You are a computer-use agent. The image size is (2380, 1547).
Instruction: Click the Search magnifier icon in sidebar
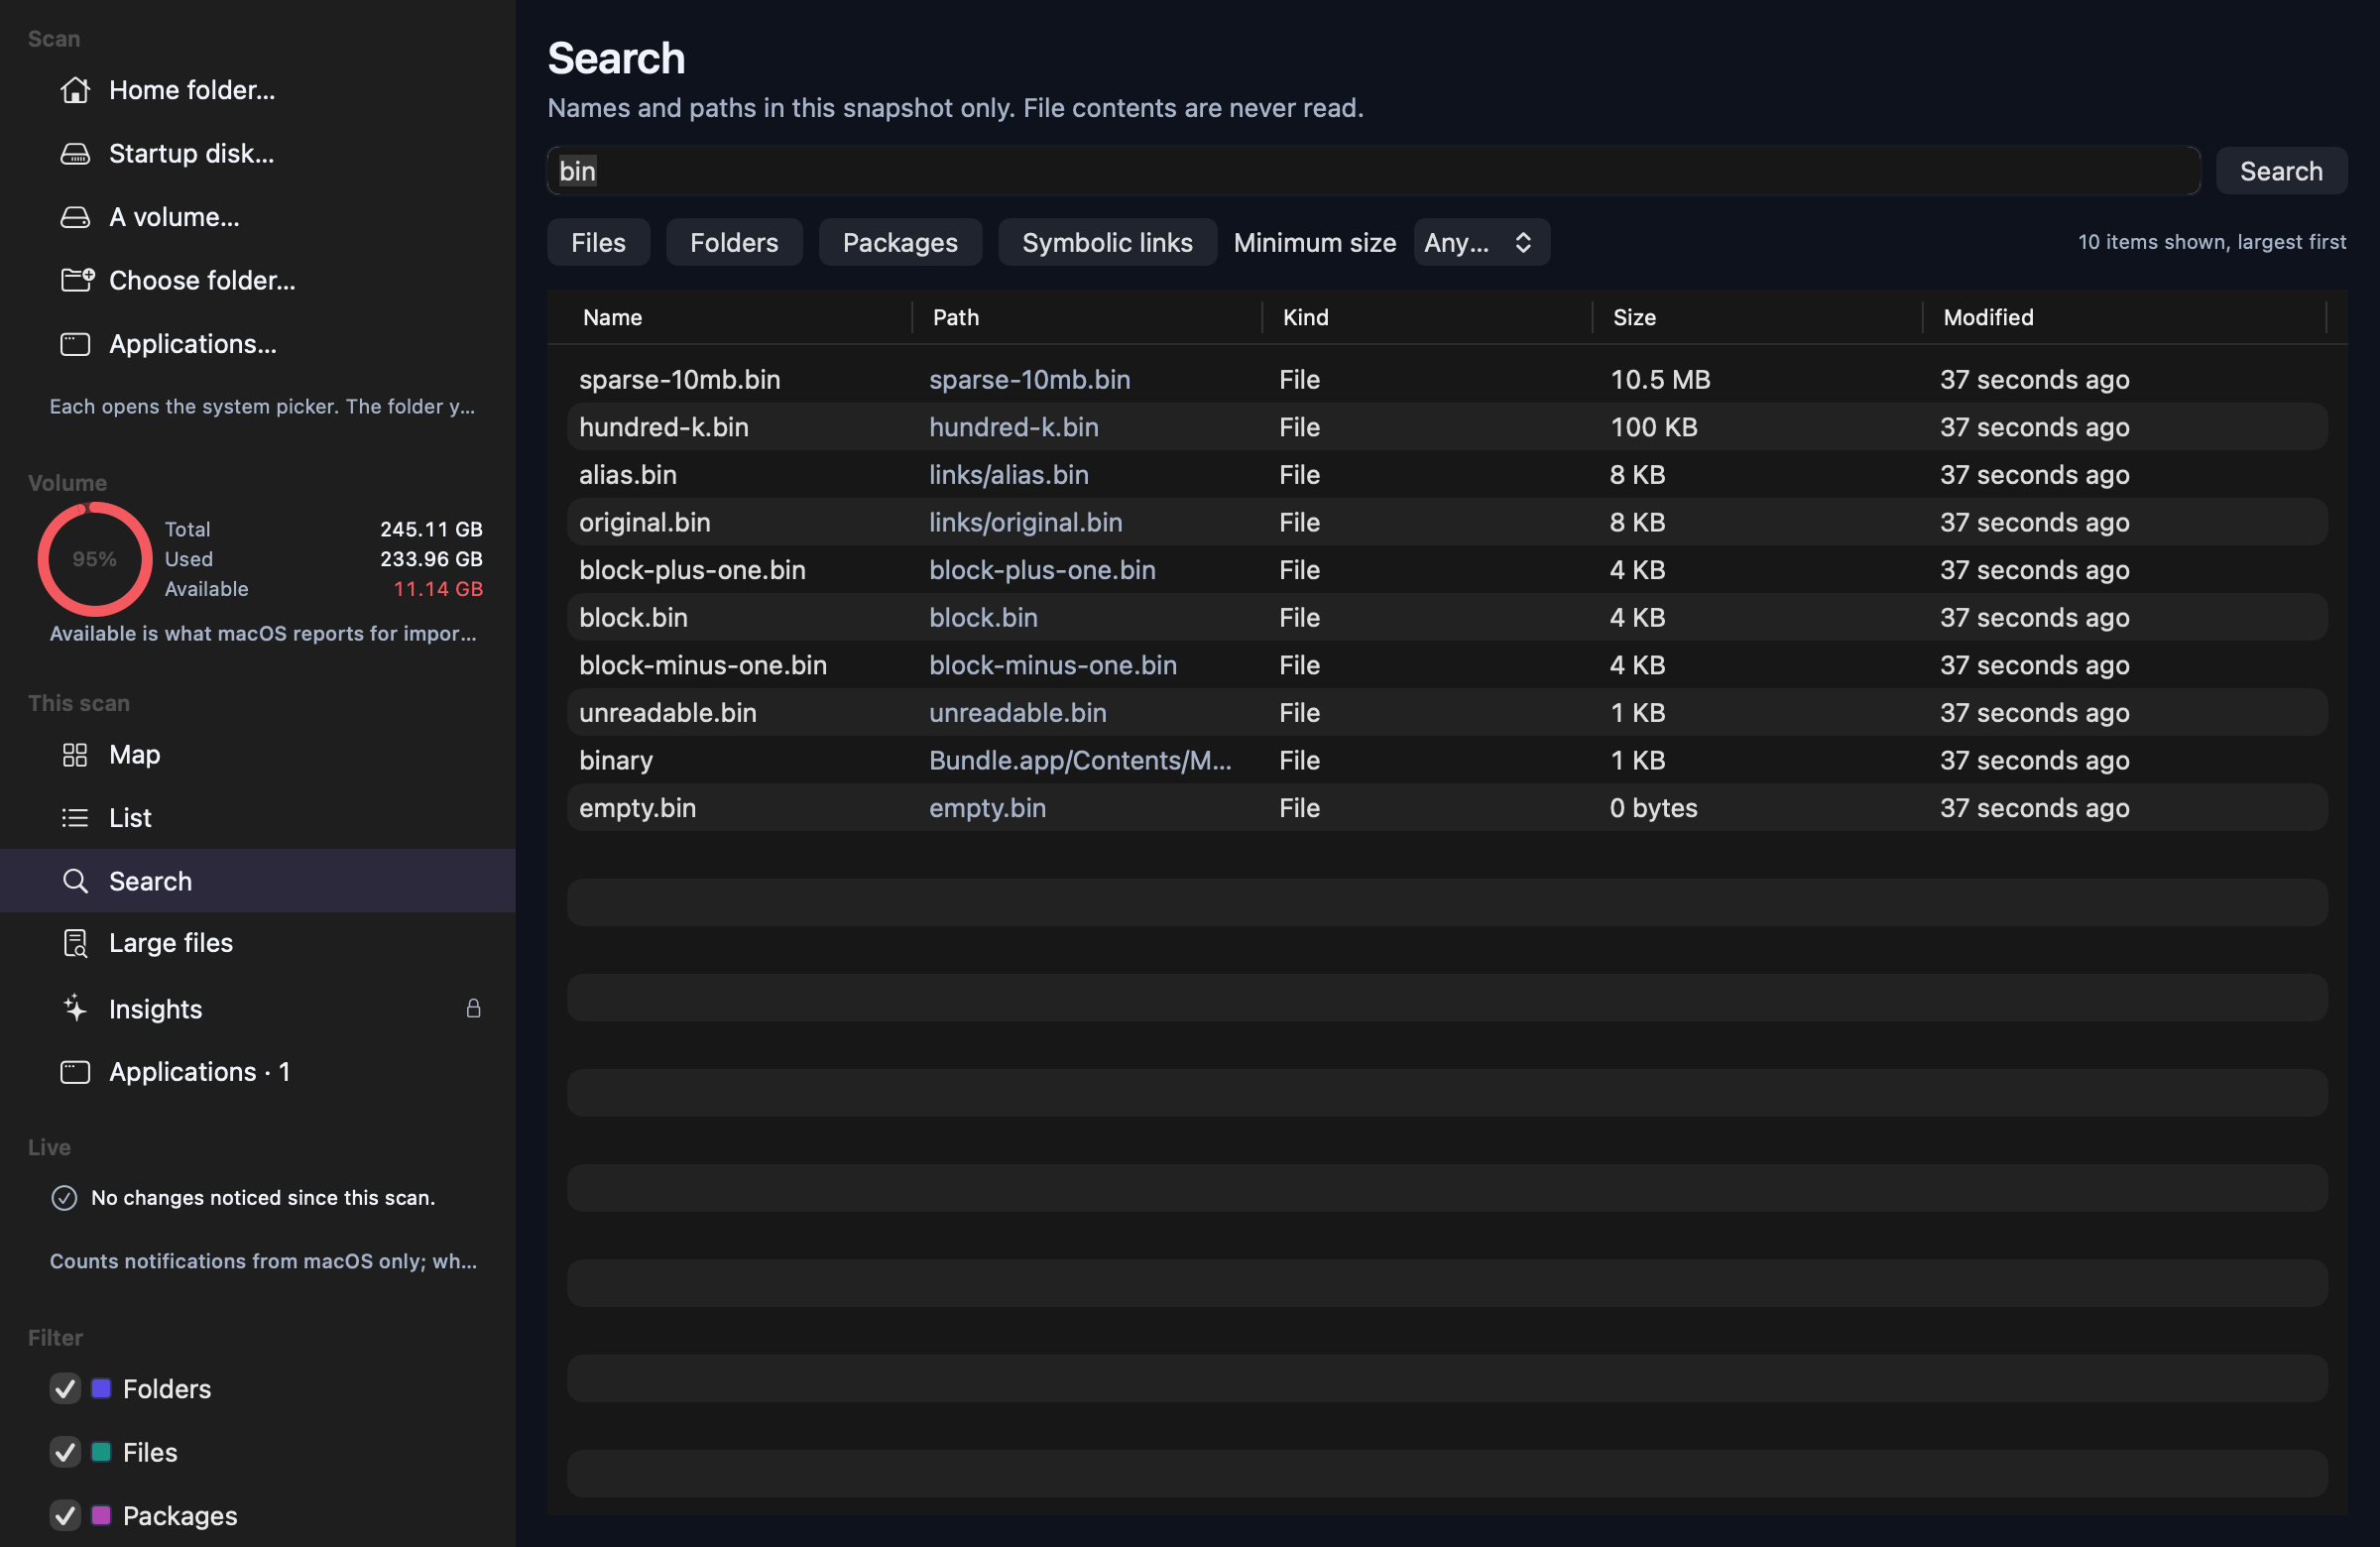(x=75, y=881)
